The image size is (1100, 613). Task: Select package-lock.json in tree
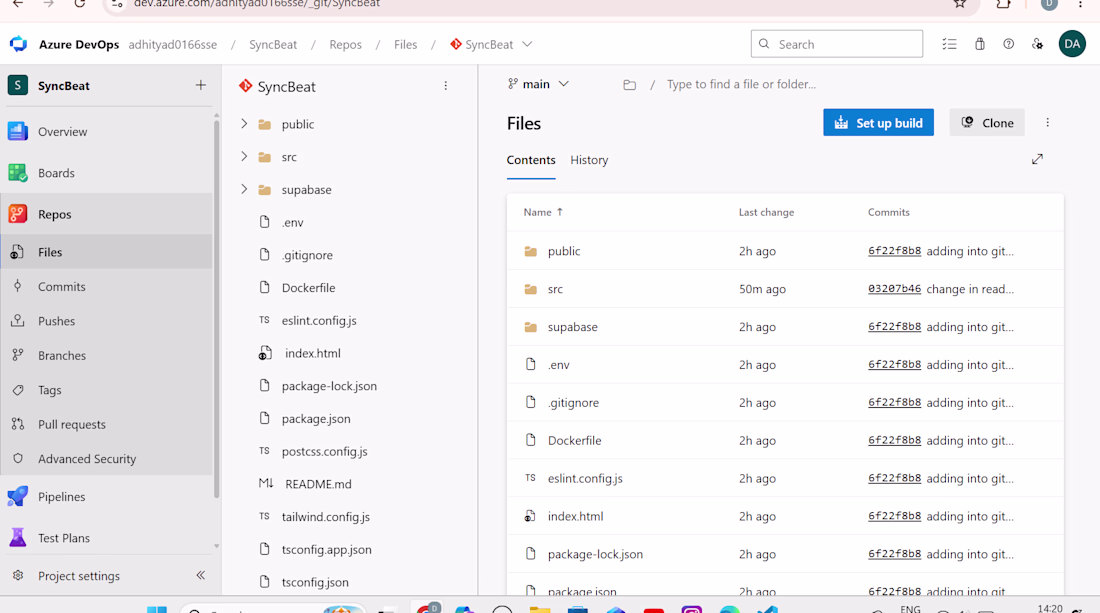(x=329, y=386)
